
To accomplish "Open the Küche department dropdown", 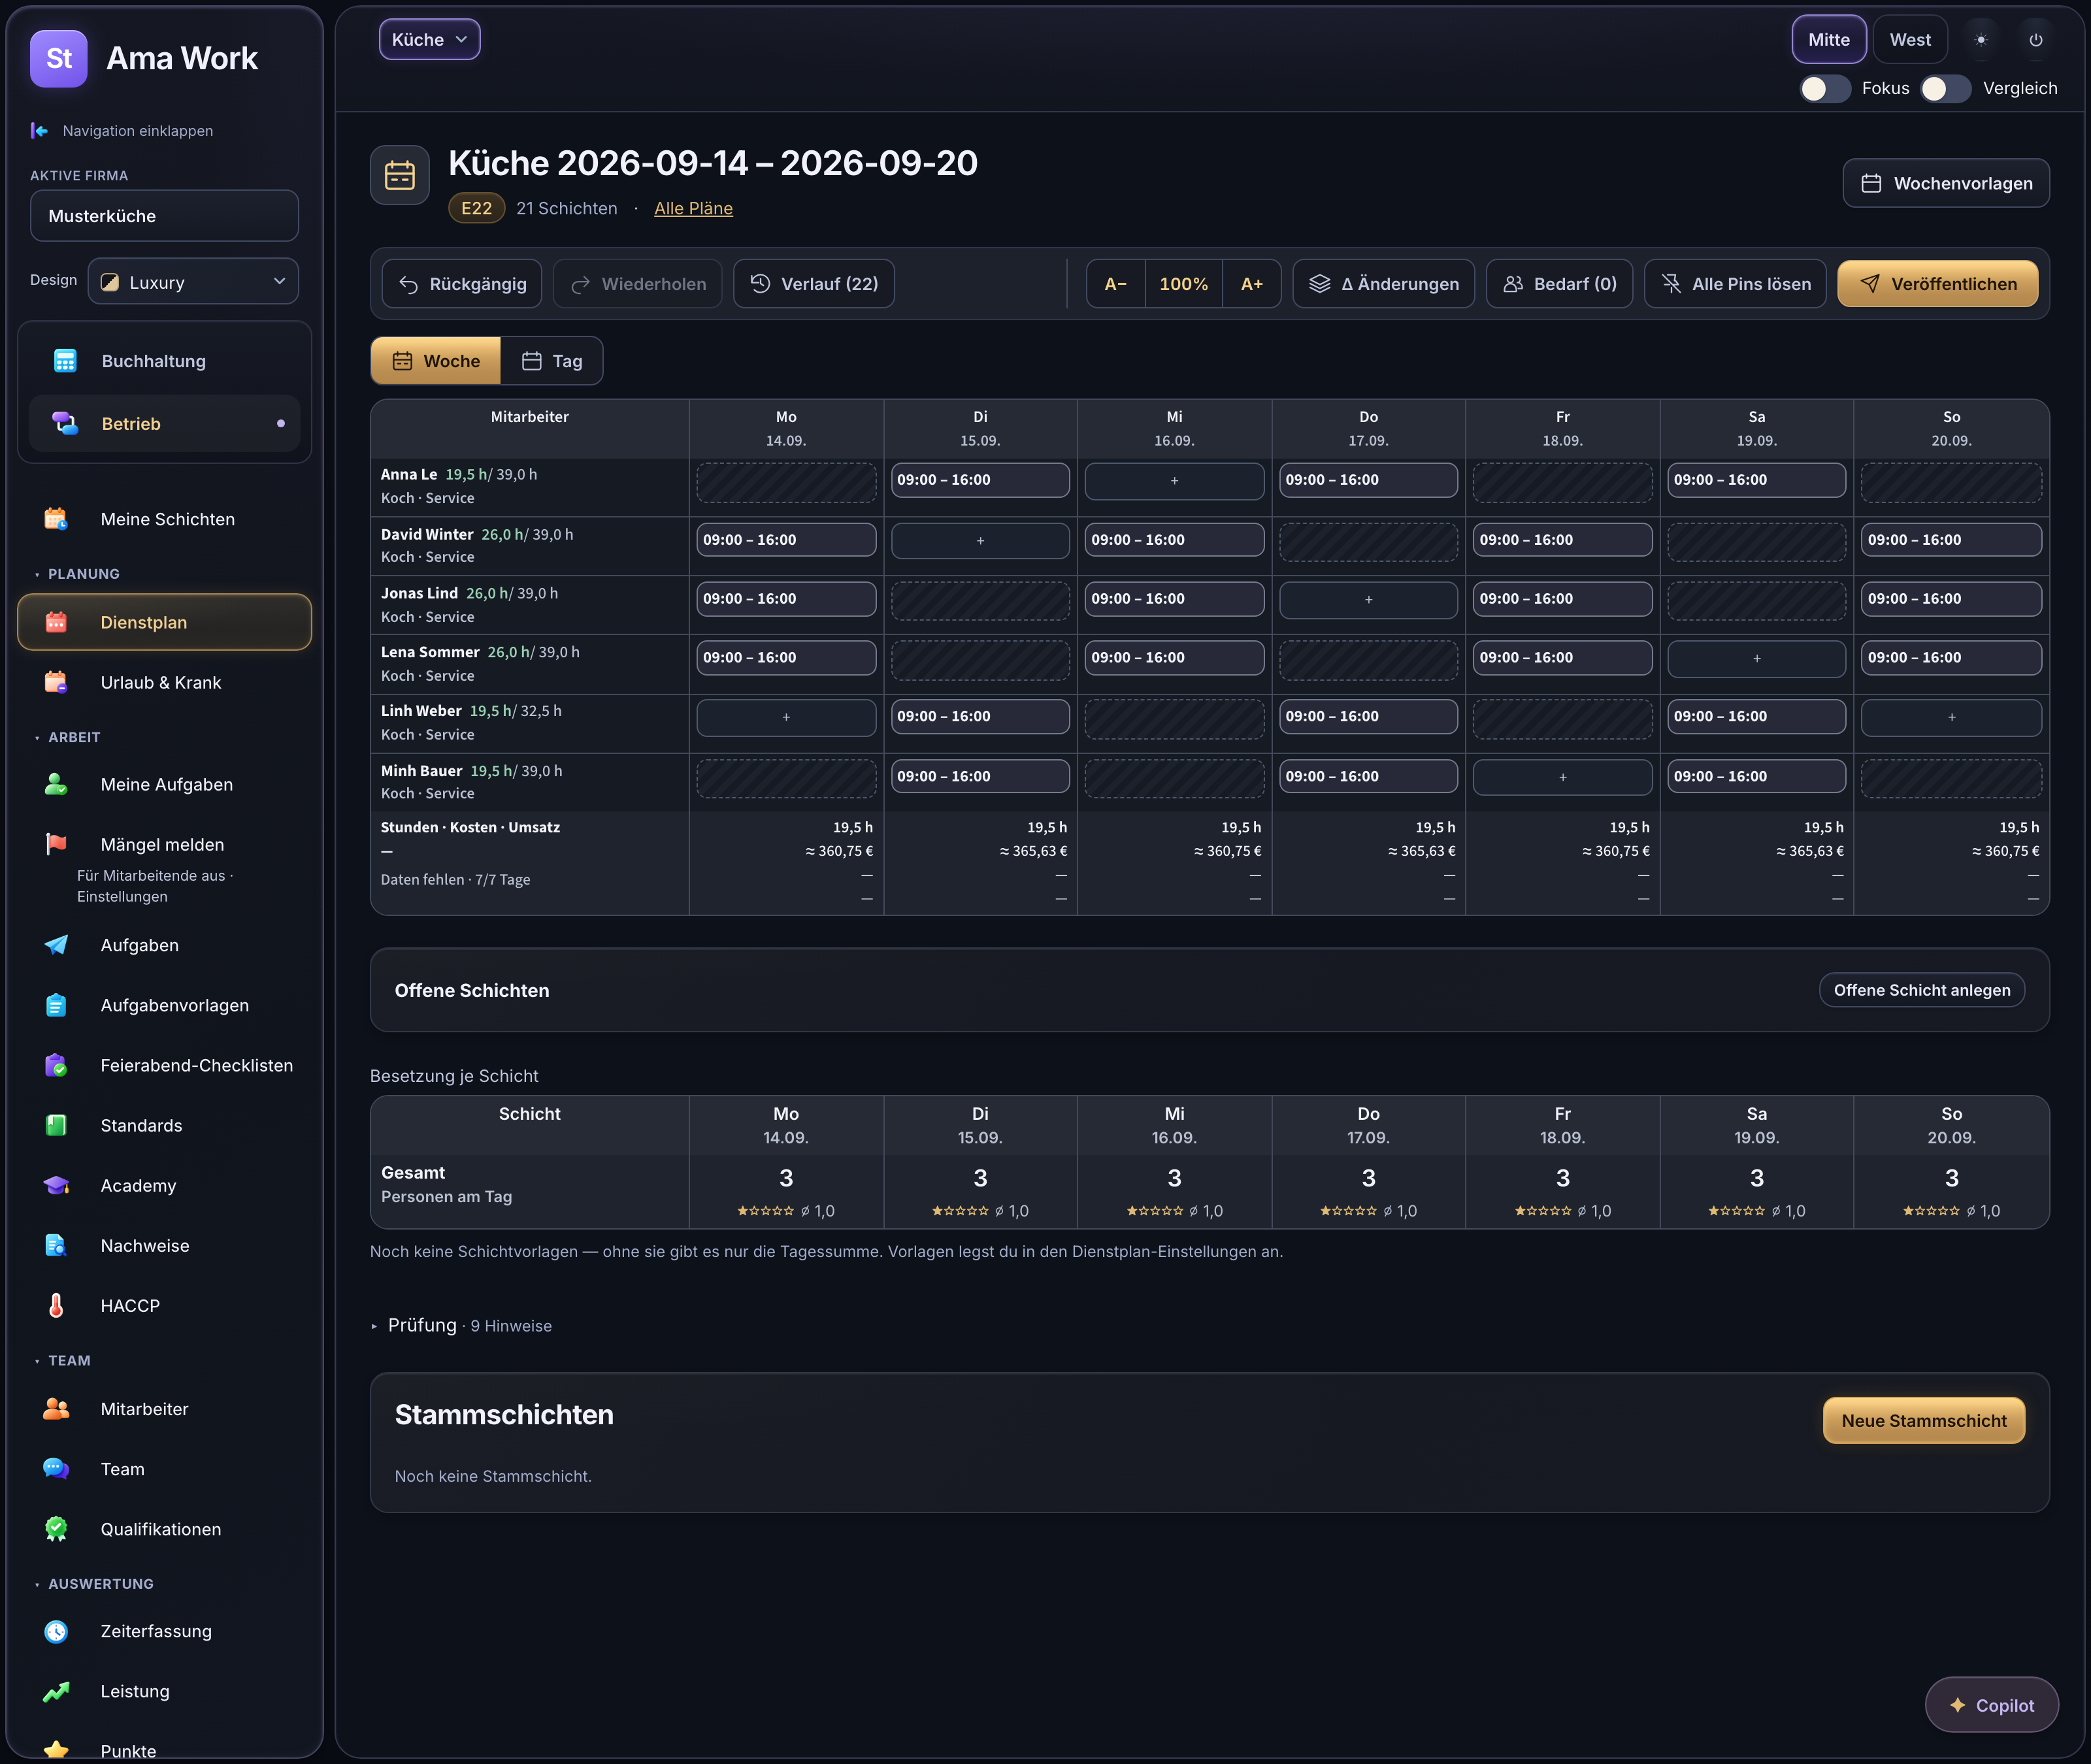I will [x=429, y=40].
